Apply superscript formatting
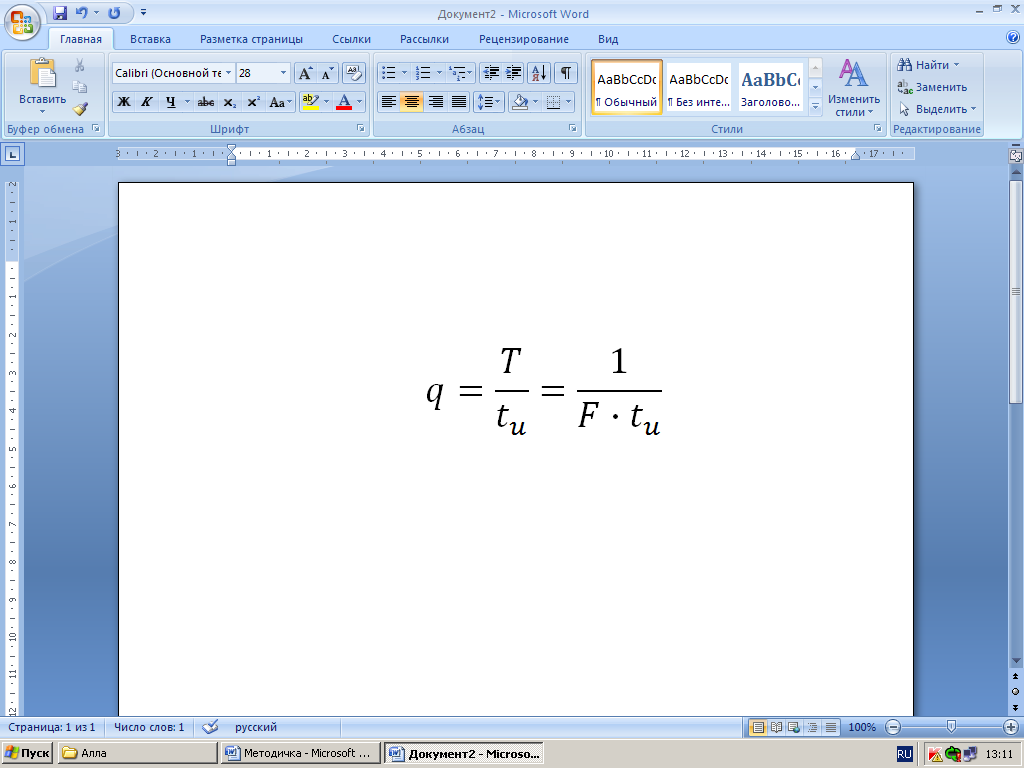The height and width of the screenshot is (768, 1024). [253, 102]
